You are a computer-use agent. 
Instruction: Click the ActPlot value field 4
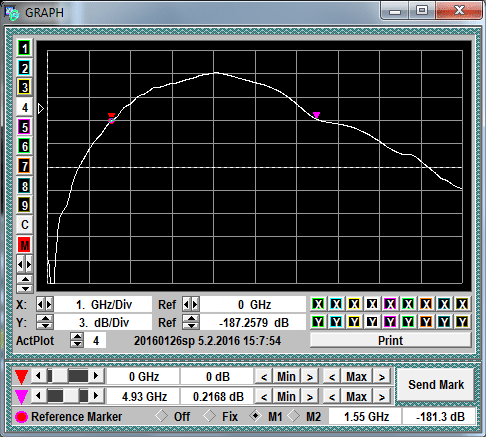(x=96, y=340)
